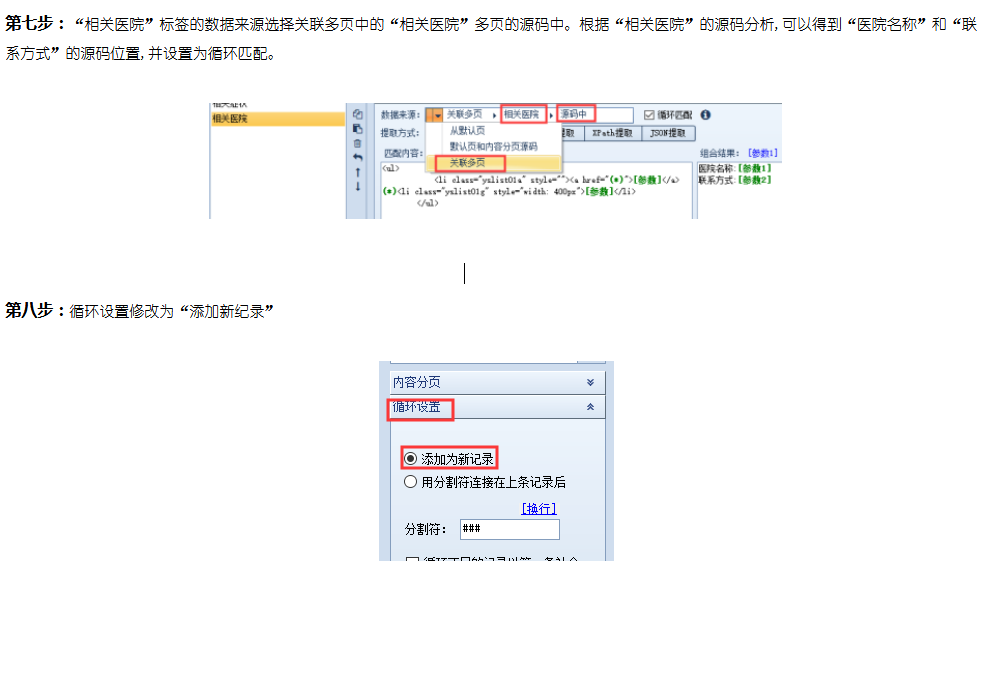Collapse the 循环设置 panel chevron
993x678 pixels.
tap(590, 407)
